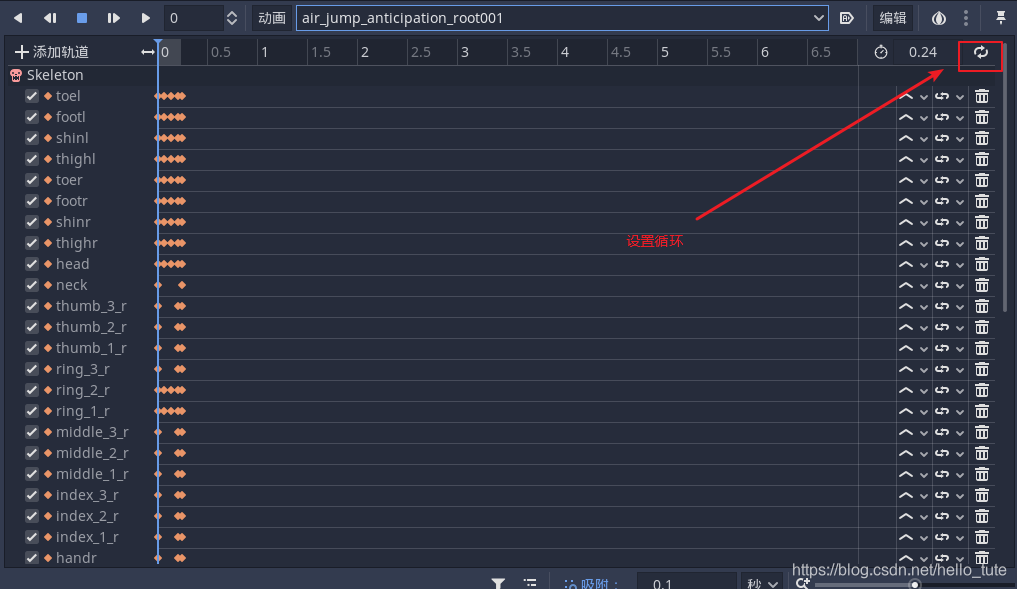The width and height of the screenshot is (1017, 589).
Task: Delete the neck track
Action: pyautogui.click(x=982, y=285)
